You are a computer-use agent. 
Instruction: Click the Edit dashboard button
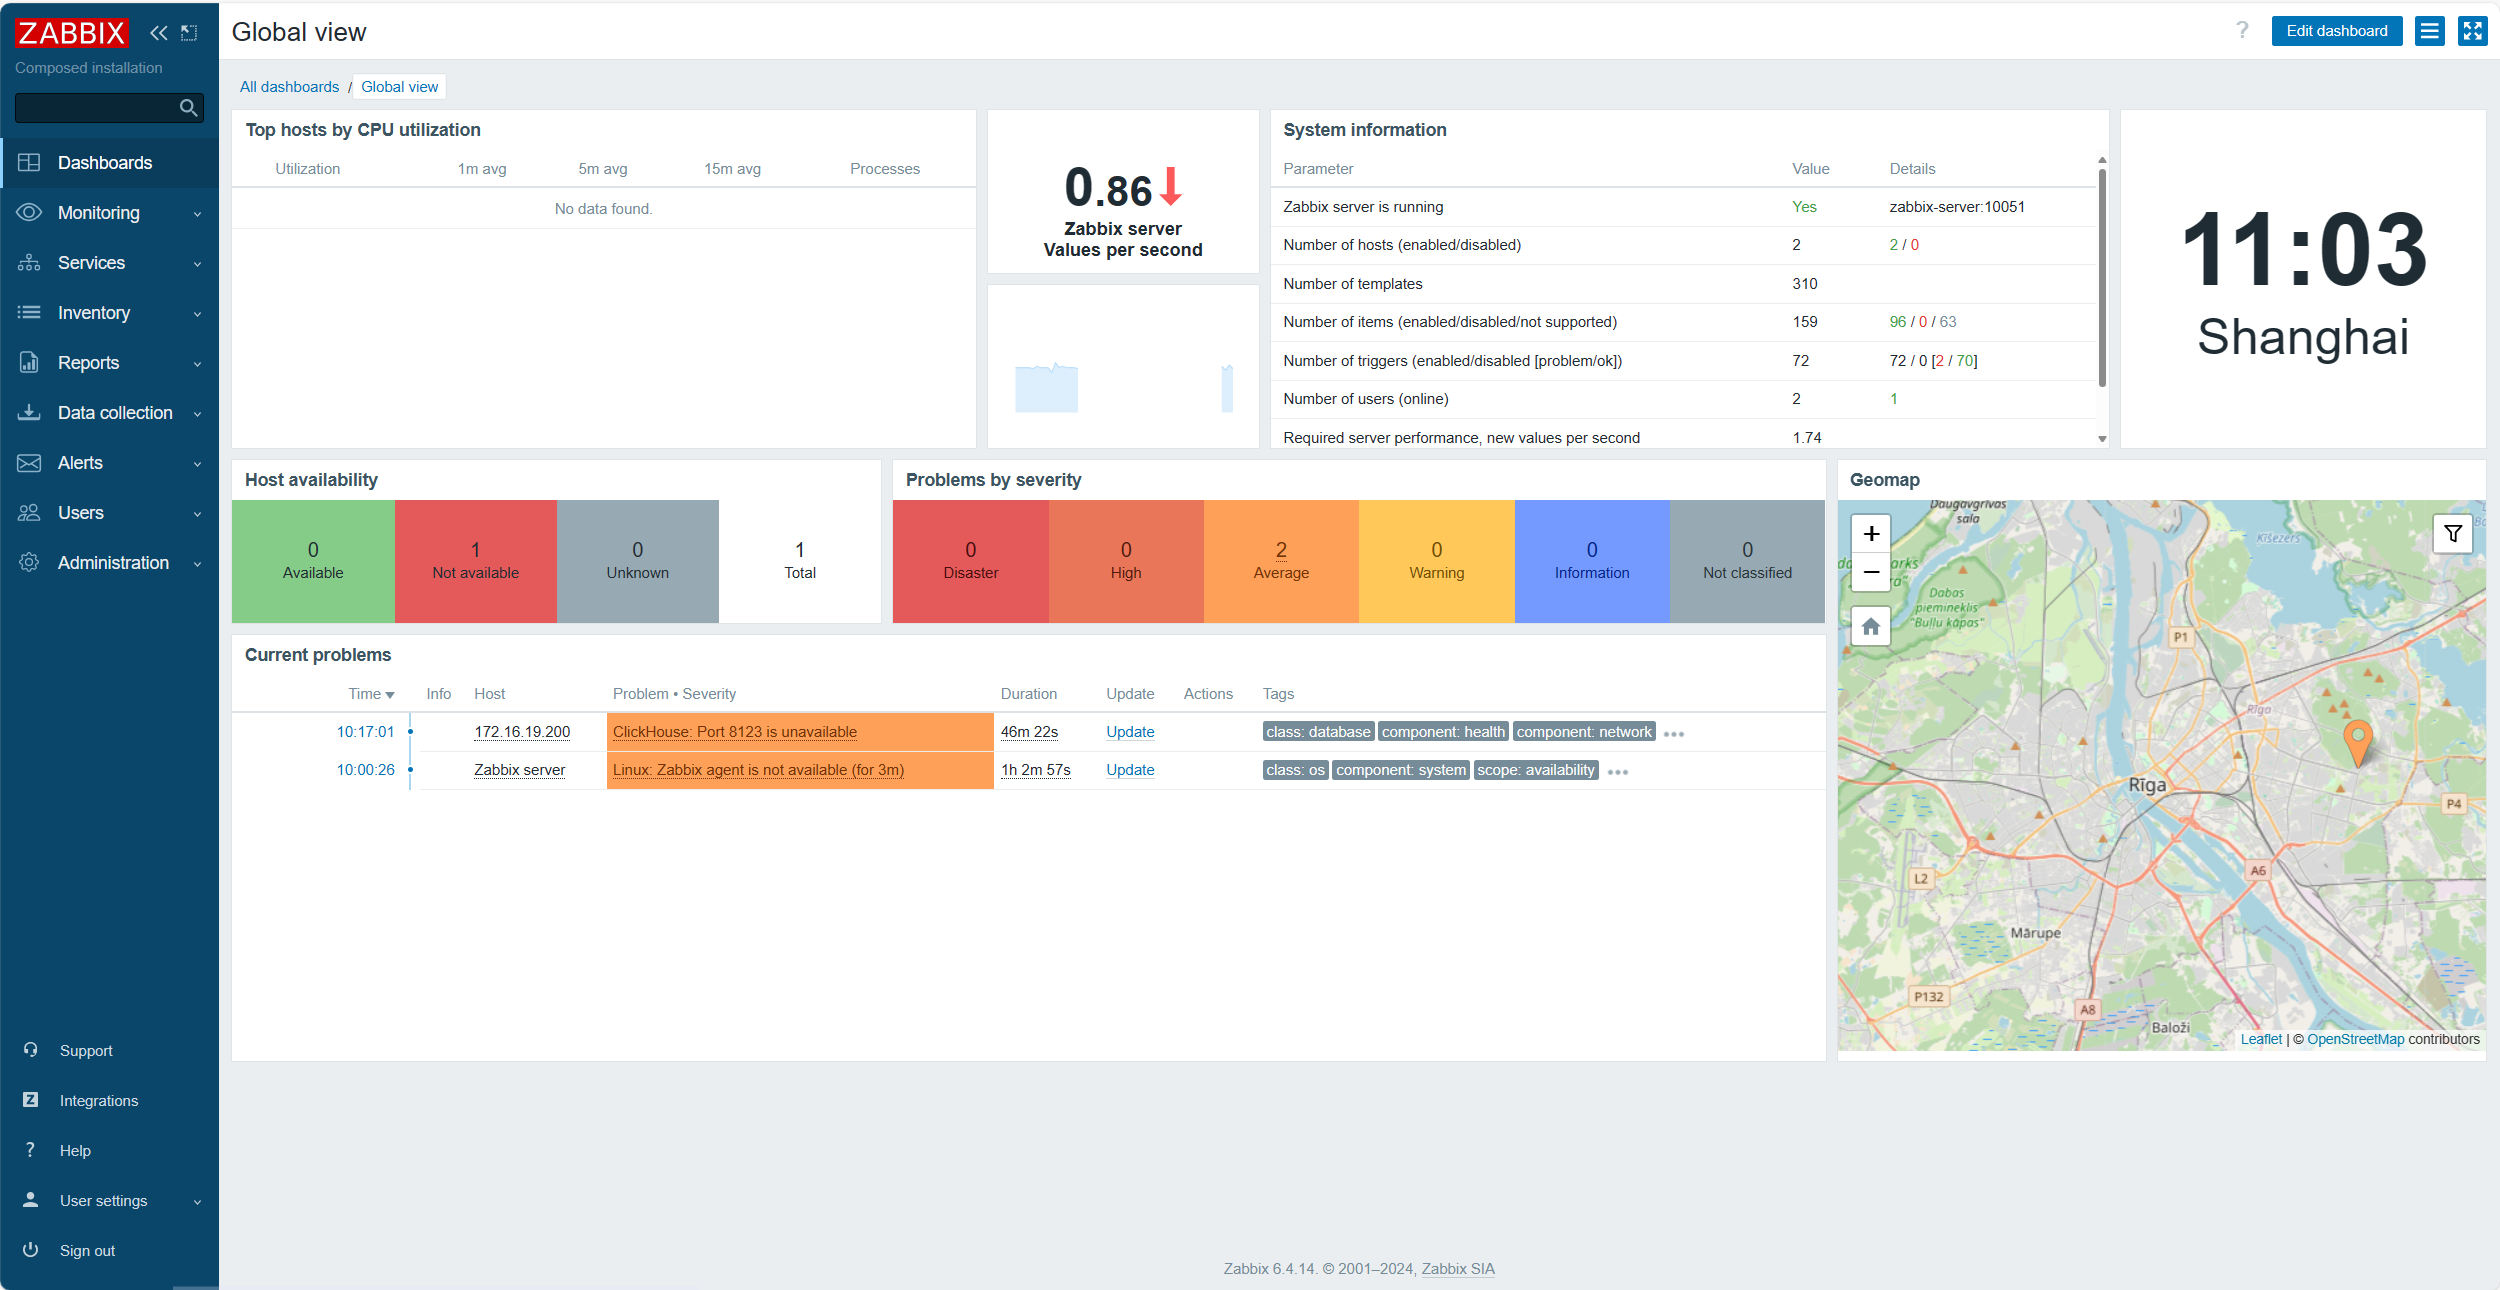click(2336, 31)
